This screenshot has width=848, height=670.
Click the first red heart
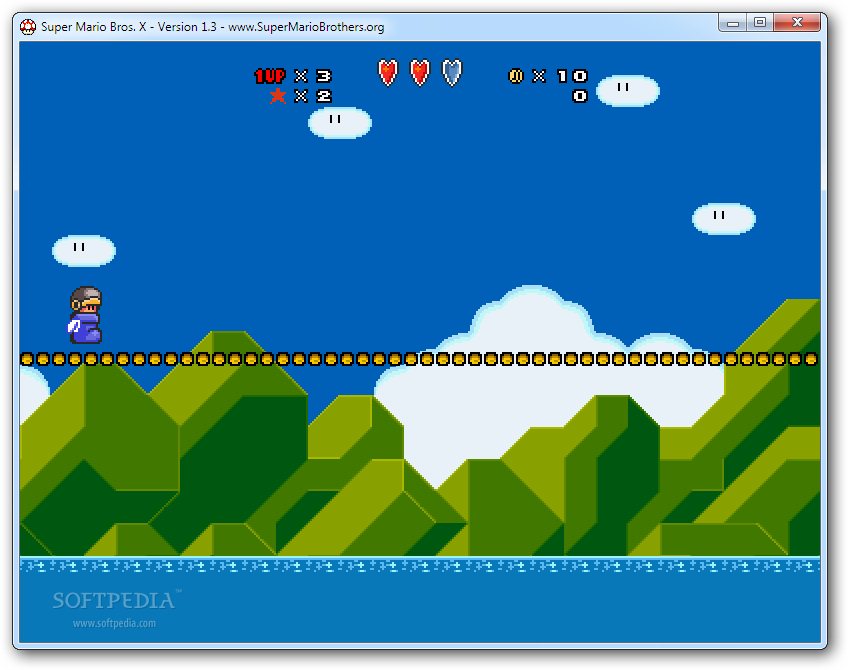pyautogui.click(x=388, y=72)
